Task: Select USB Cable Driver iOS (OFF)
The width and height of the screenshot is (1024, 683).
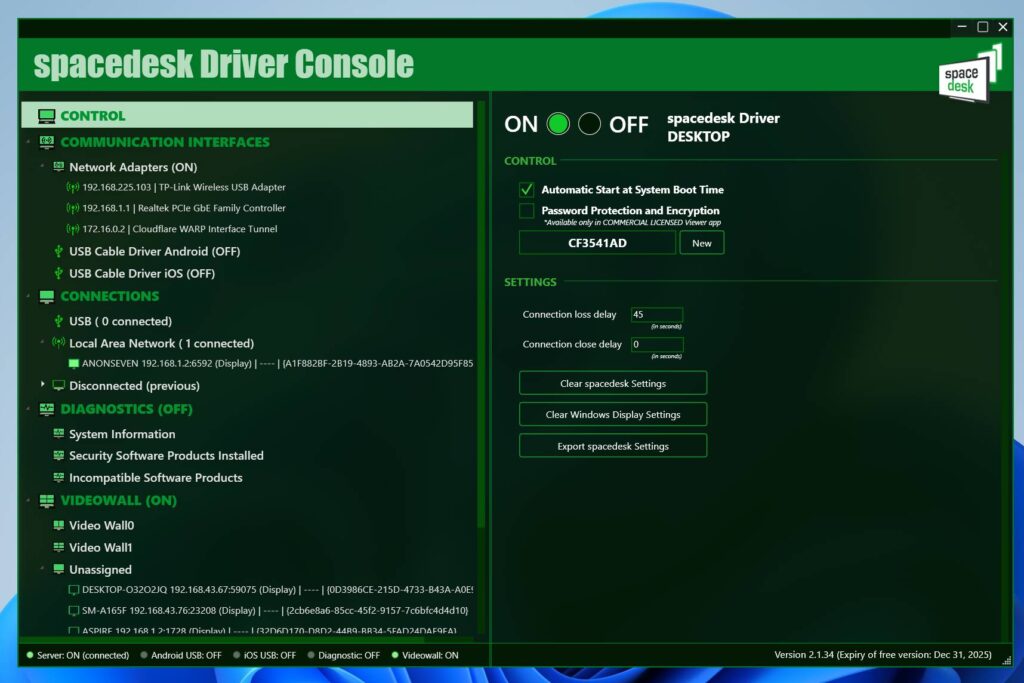Action: (142, 274)
